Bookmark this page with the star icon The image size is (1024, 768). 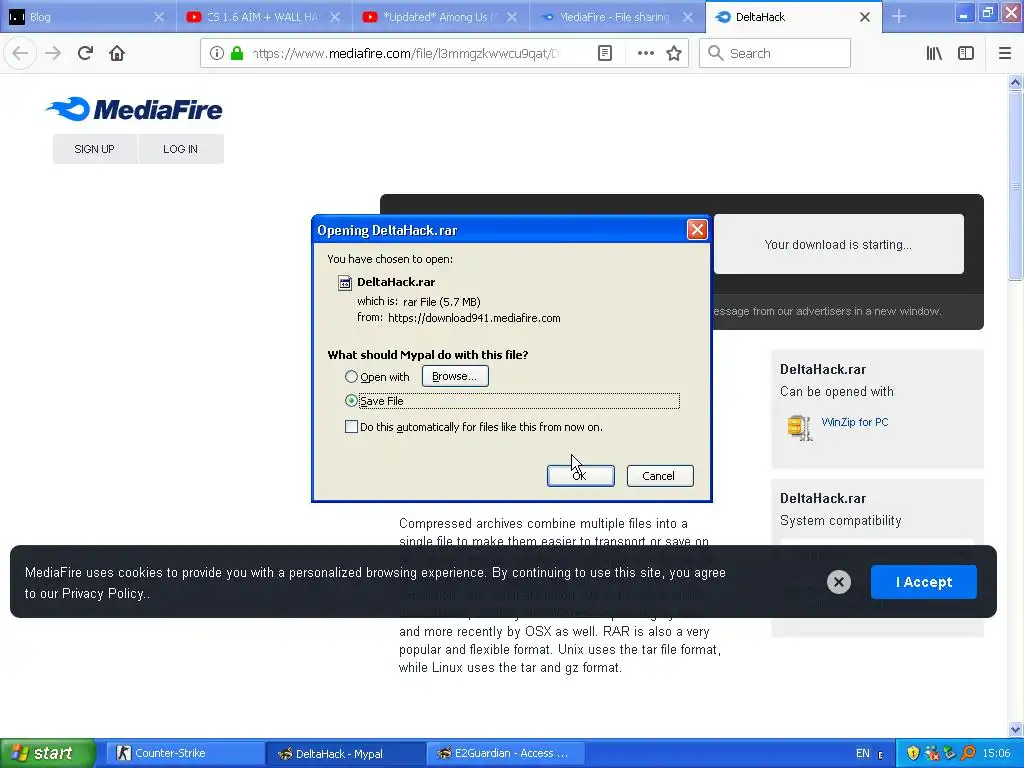[x=674, y=54]
